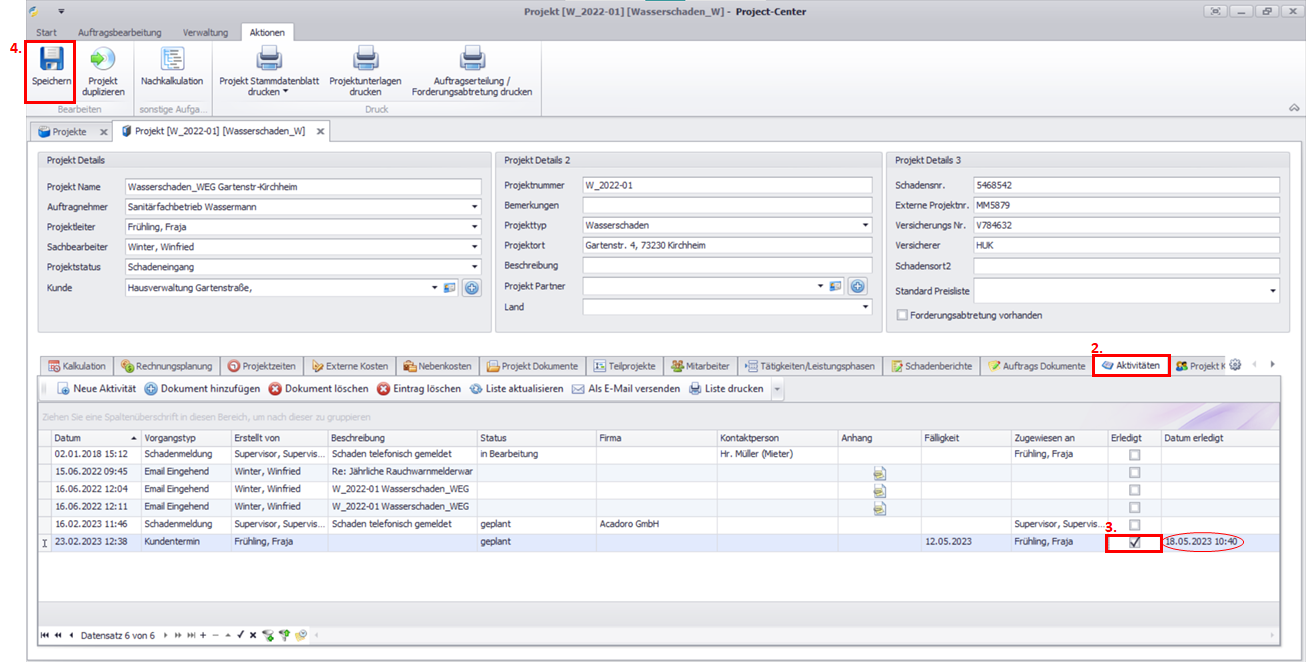1306x662 pixels.
Task: Open attachment icon in the 15.06.2022 row
Action: (x=879, y=472)
